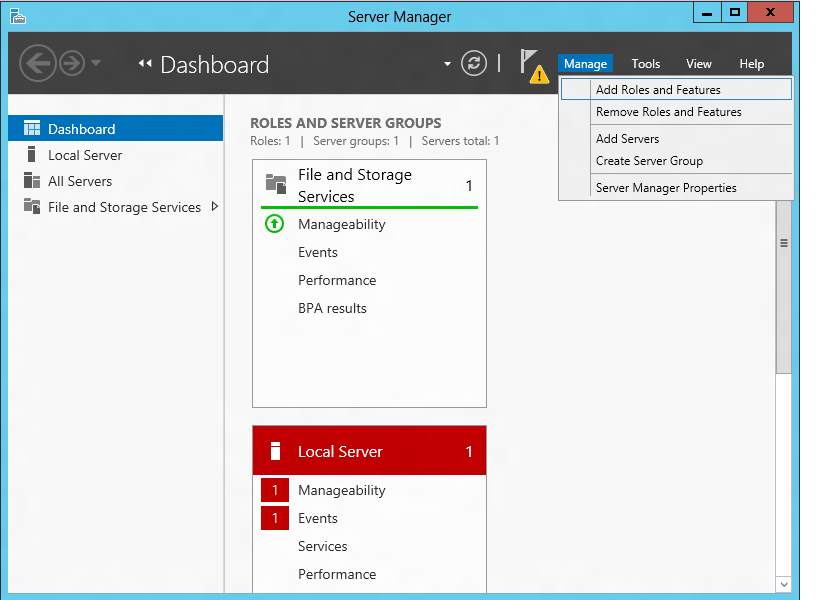The image size is (819, 600).
Task: Refresh the Server Manager dashboard
Action: pyautogui.click(x=474, y=63)
